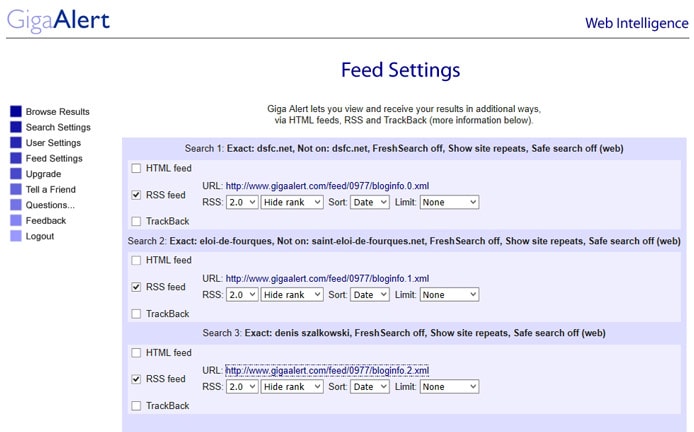
Task: Enable TrackBack for Search 1
Action: click(x=136, y=221)
